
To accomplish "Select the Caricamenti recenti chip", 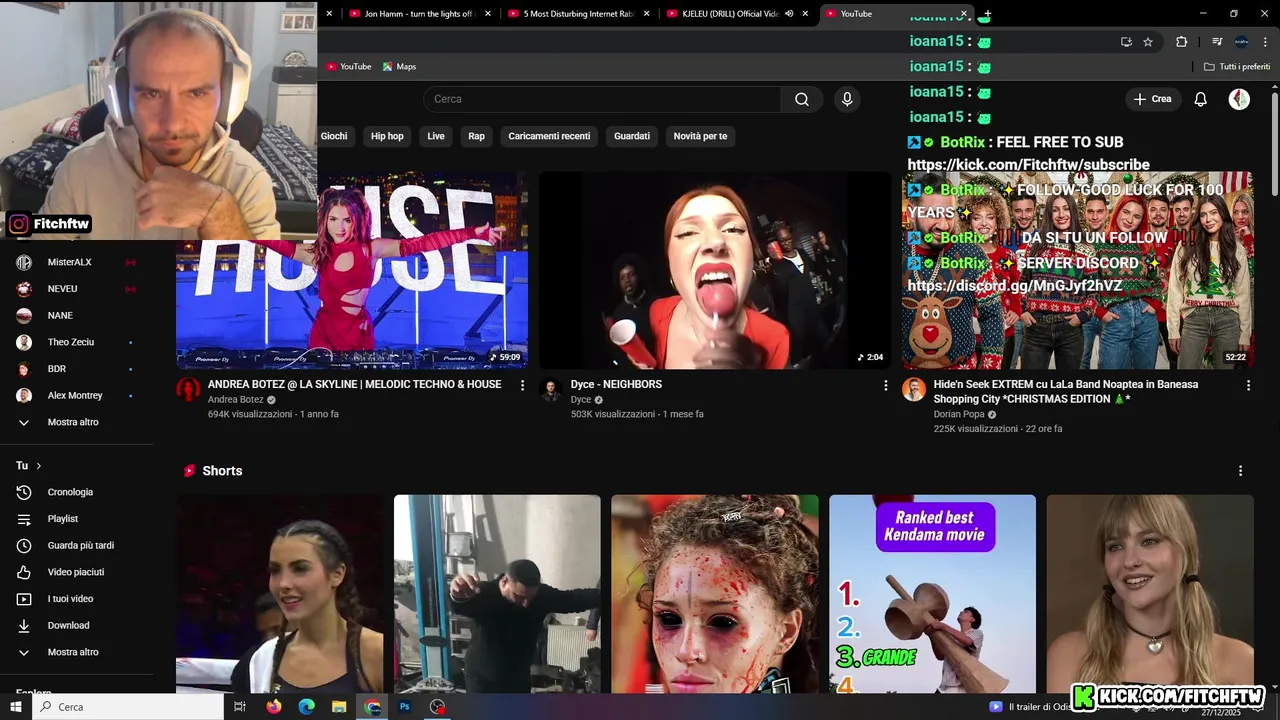I will [x=549, y=136].
